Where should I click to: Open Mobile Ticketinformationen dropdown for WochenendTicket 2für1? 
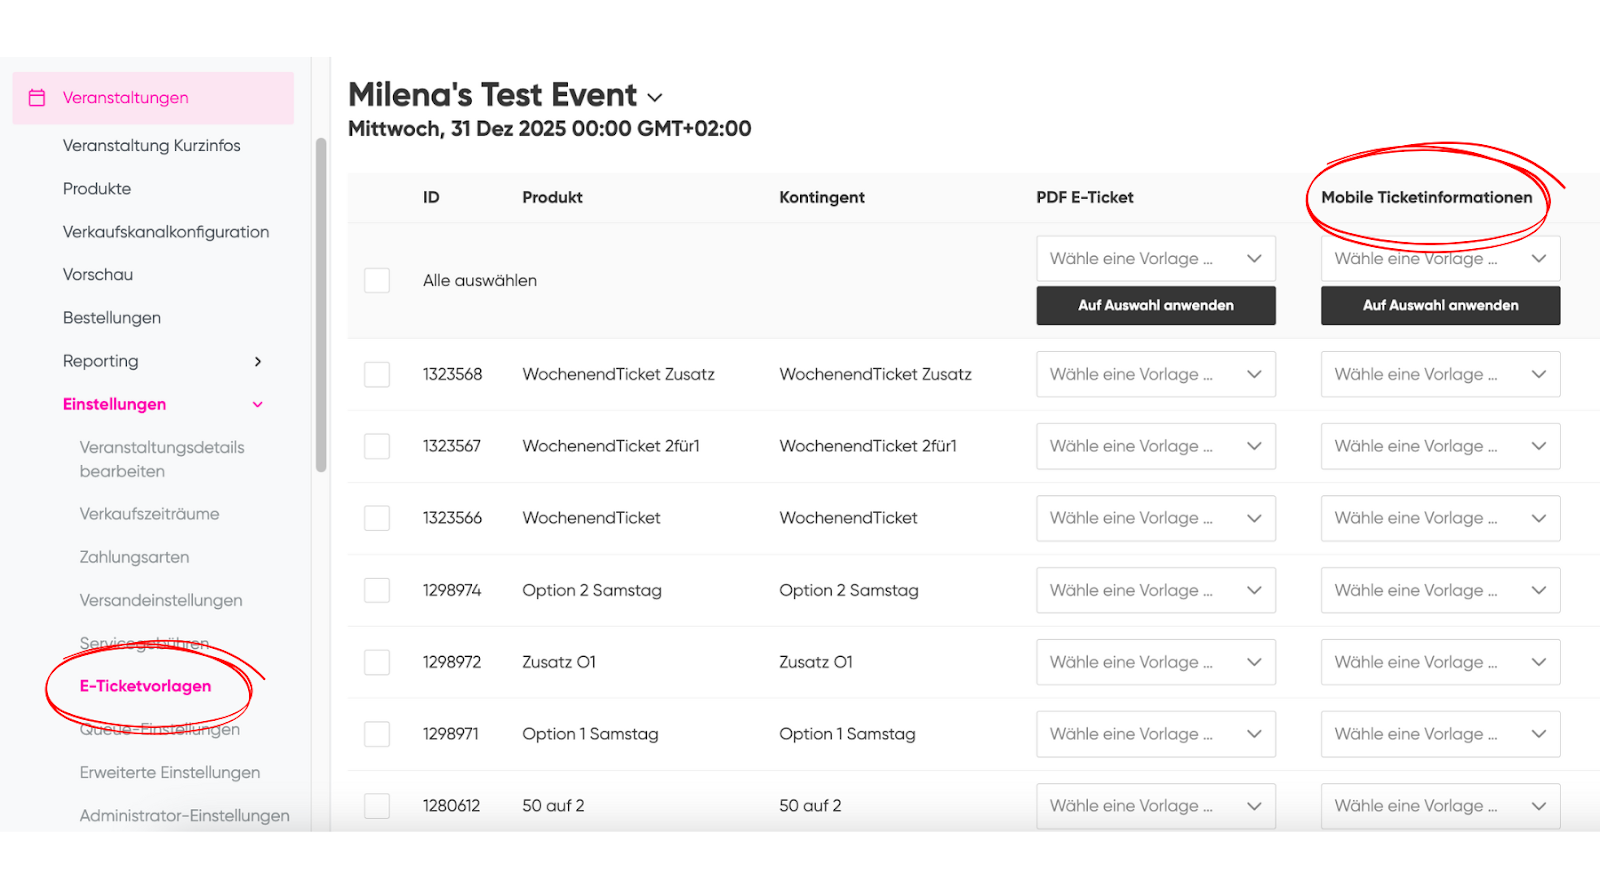click(x=1441, y=446)
